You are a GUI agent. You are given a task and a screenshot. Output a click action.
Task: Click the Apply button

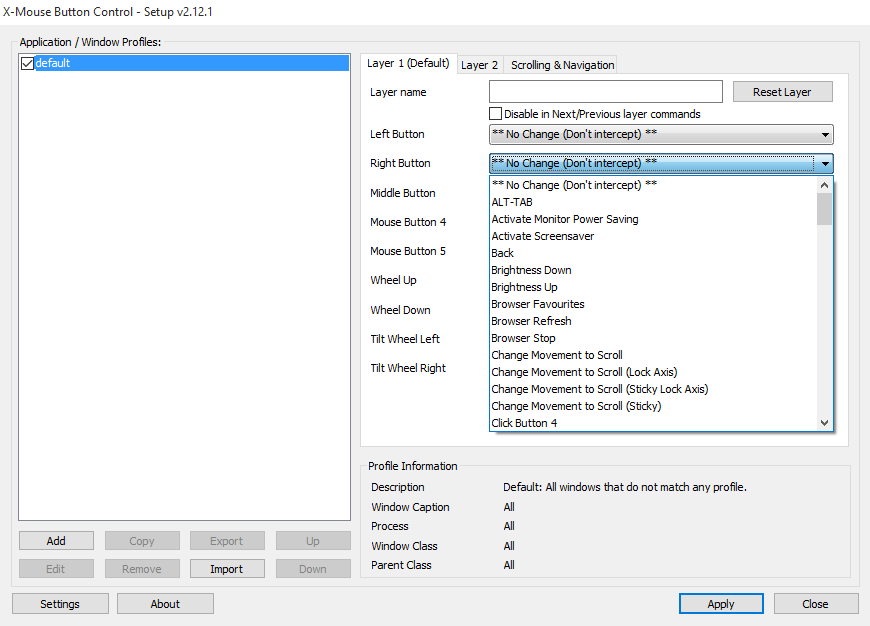pyautogui.click(x=721, y=604)
